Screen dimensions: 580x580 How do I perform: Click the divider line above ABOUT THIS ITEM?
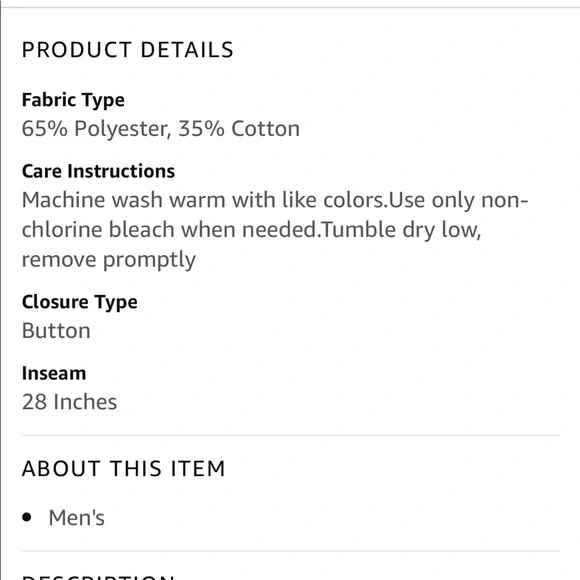coord(290,436)
